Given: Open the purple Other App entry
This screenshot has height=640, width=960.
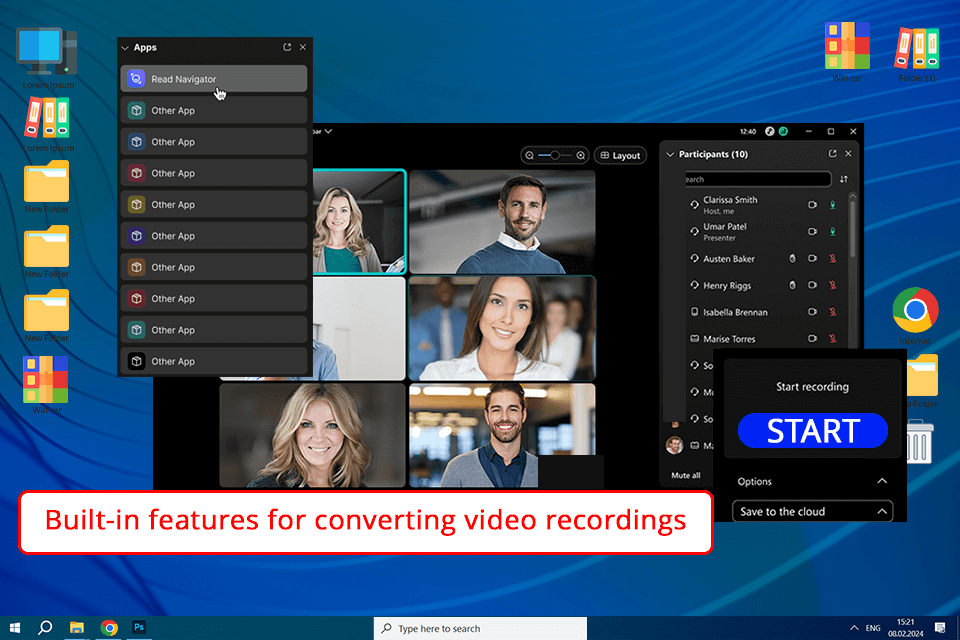Looking at the screenshot, I should [x=214, y=236].
